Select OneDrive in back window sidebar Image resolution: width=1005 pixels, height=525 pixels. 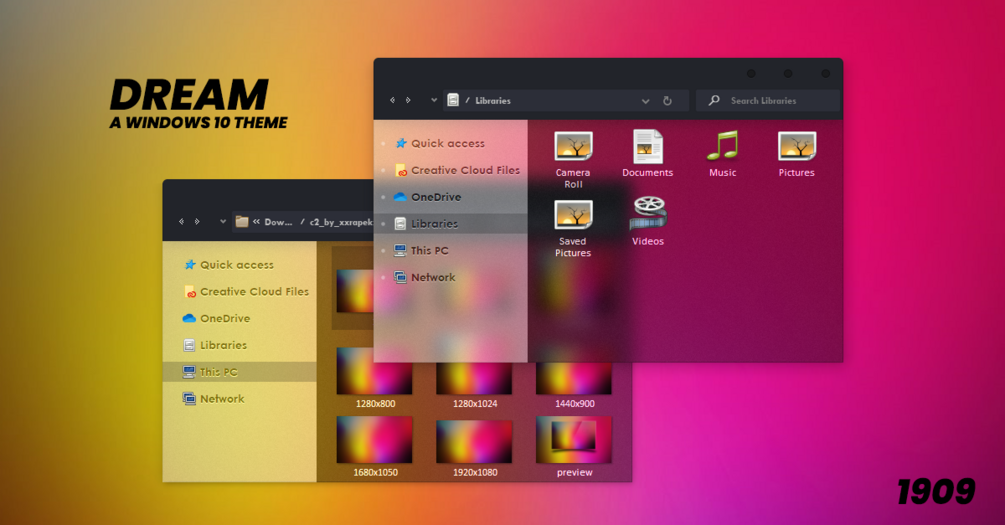(x=240, y=318)
